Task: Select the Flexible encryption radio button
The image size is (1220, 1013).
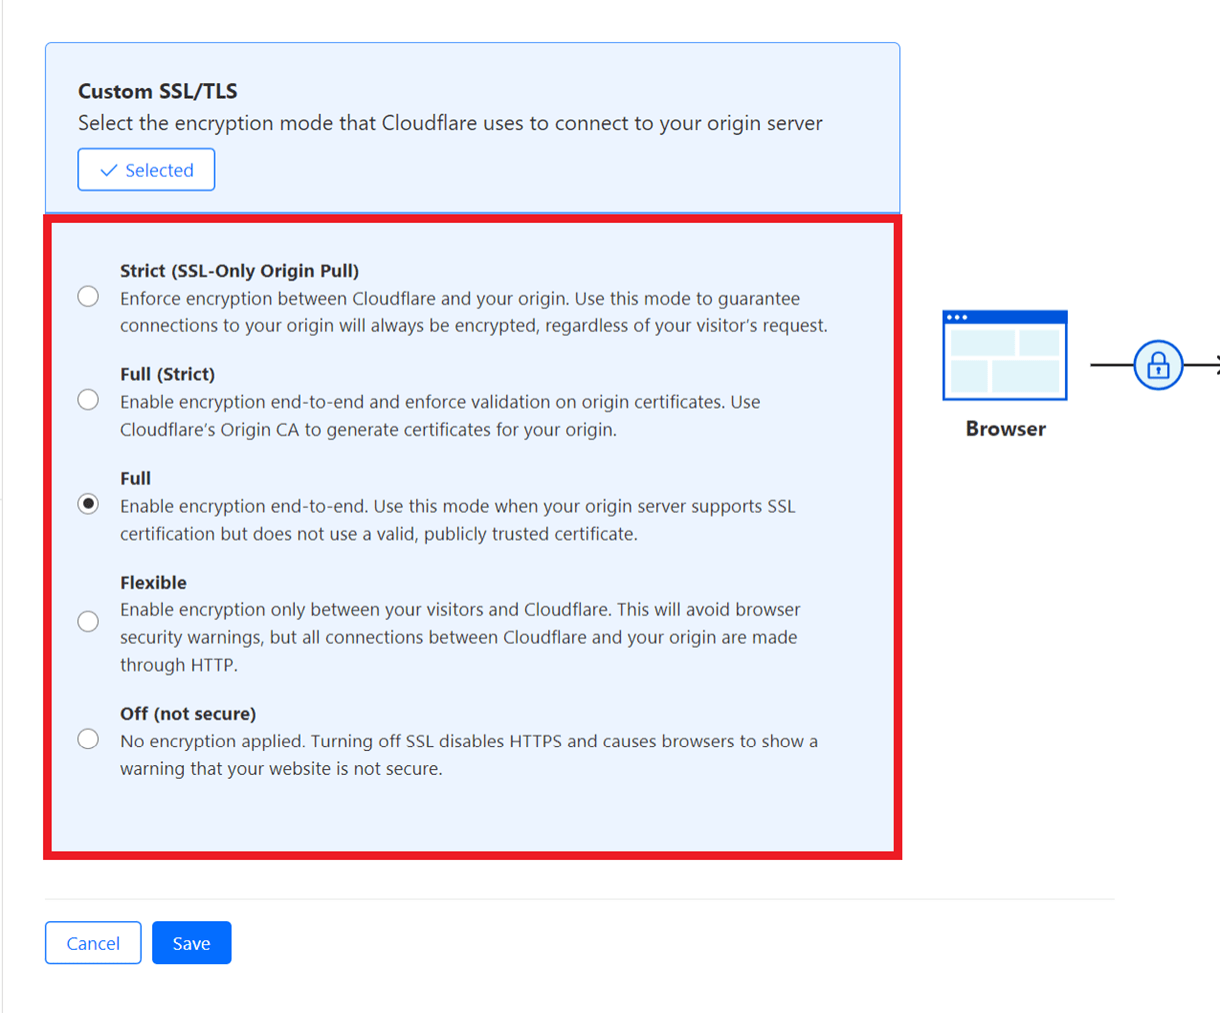Action: (88, 622)
